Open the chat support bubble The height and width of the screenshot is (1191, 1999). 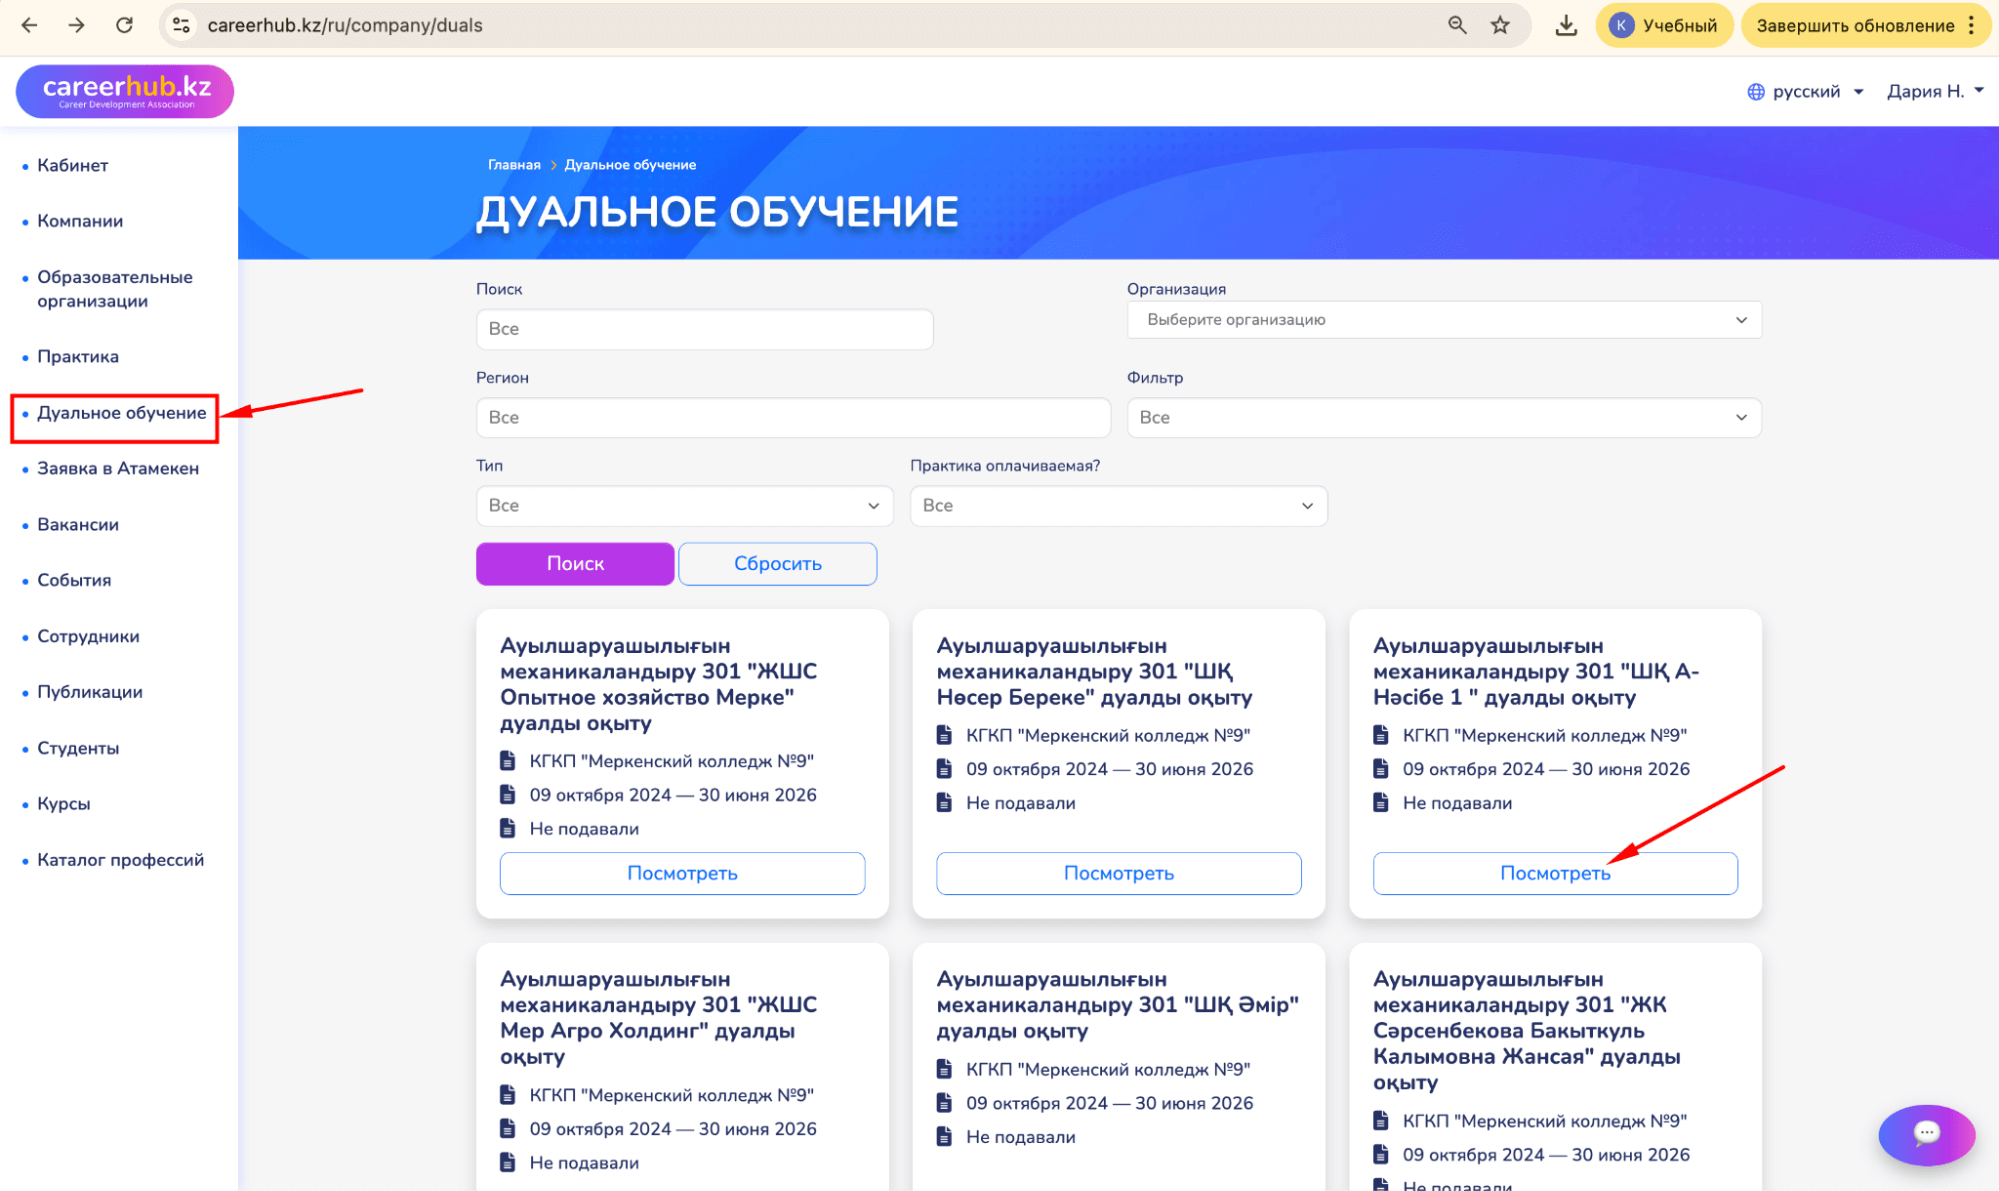click(1926, 1133)
